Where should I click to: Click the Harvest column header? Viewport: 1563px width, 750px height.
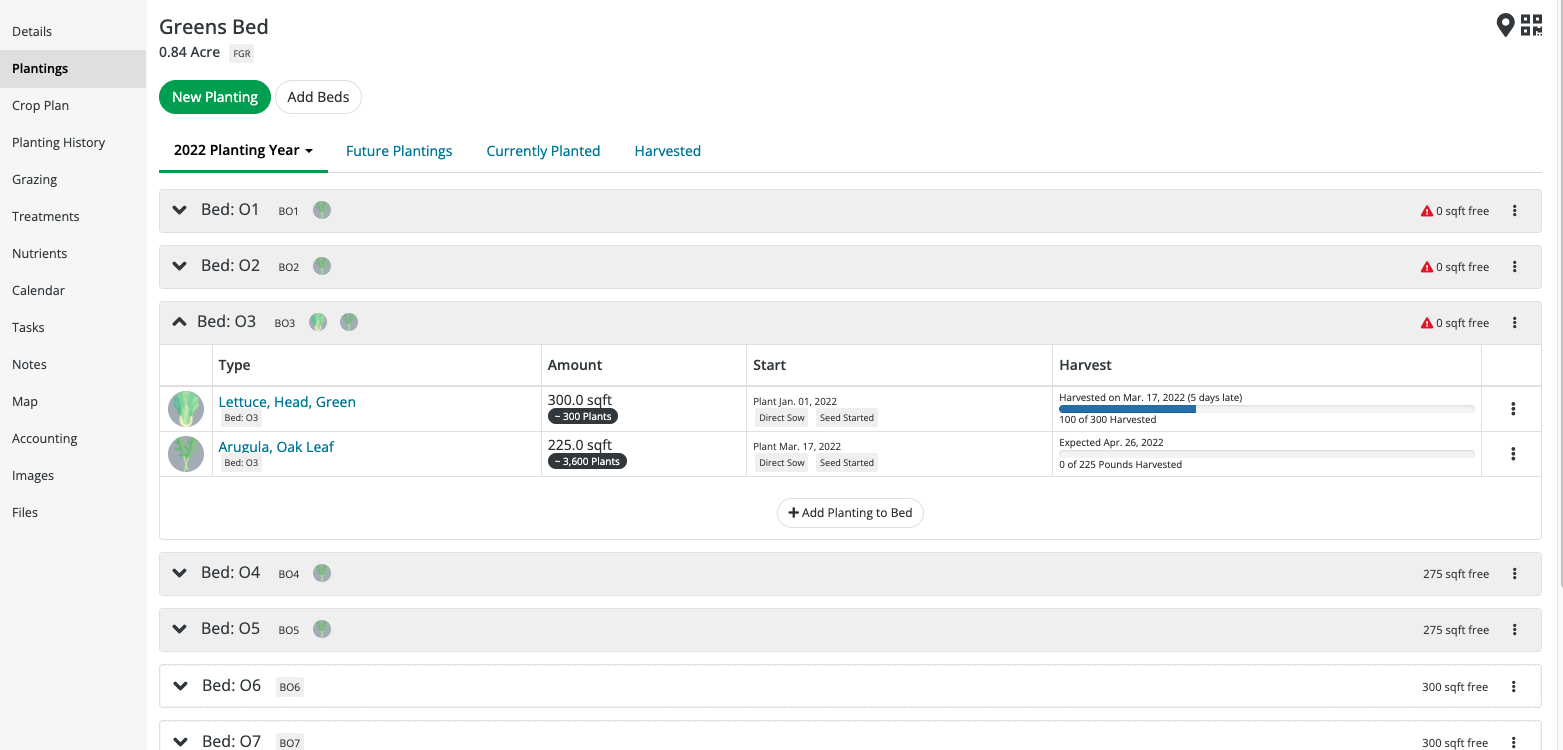pyautogui.click(x=1085, y=365)
